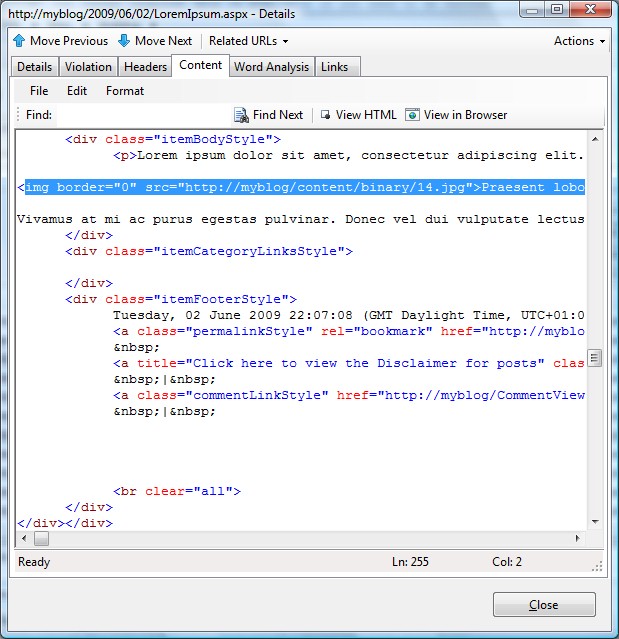Click the Move Next label

pos(163,41)
